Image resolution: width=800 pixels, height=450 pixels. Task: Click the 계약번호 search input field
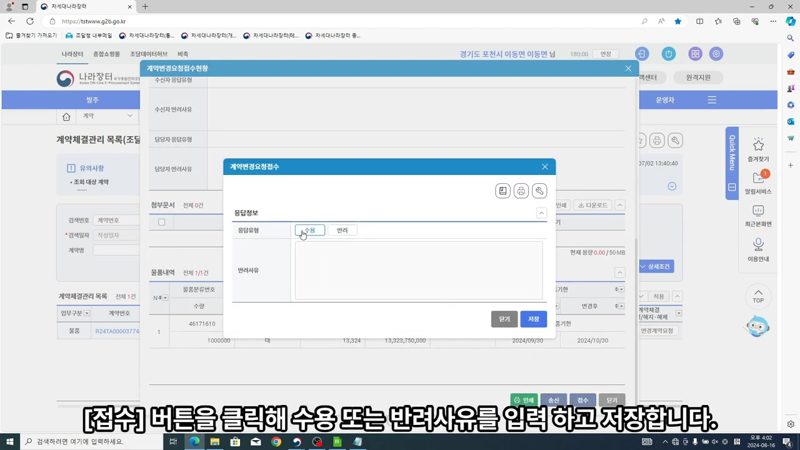pos(117,220)
